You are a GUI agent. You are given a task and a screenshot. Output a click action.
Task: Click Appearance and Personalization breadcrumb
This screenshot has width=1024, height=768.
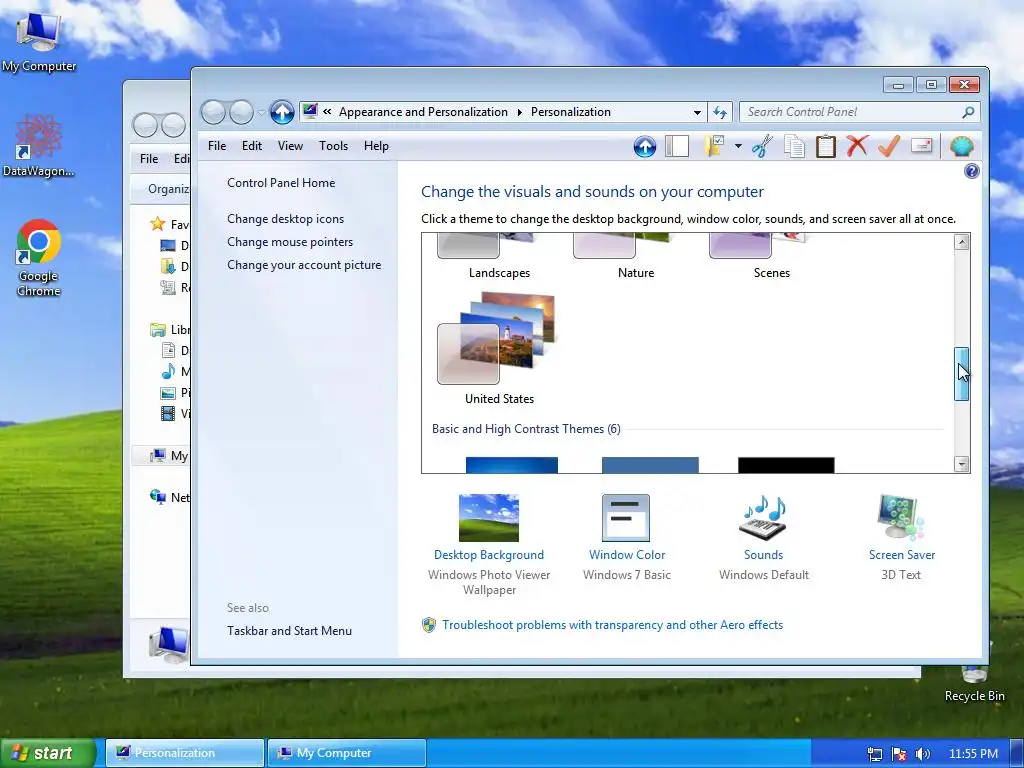pos(423,112)
